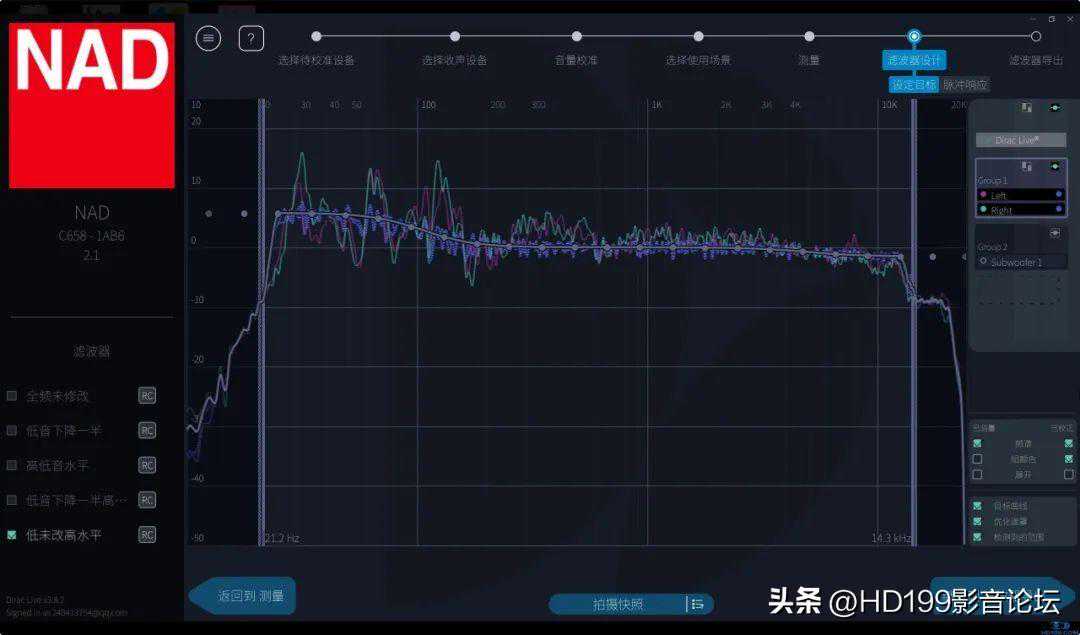Click RC icon next to 低音下降一半
The height and width of the screenshot is (635, 1080).
tap(147, 430)
